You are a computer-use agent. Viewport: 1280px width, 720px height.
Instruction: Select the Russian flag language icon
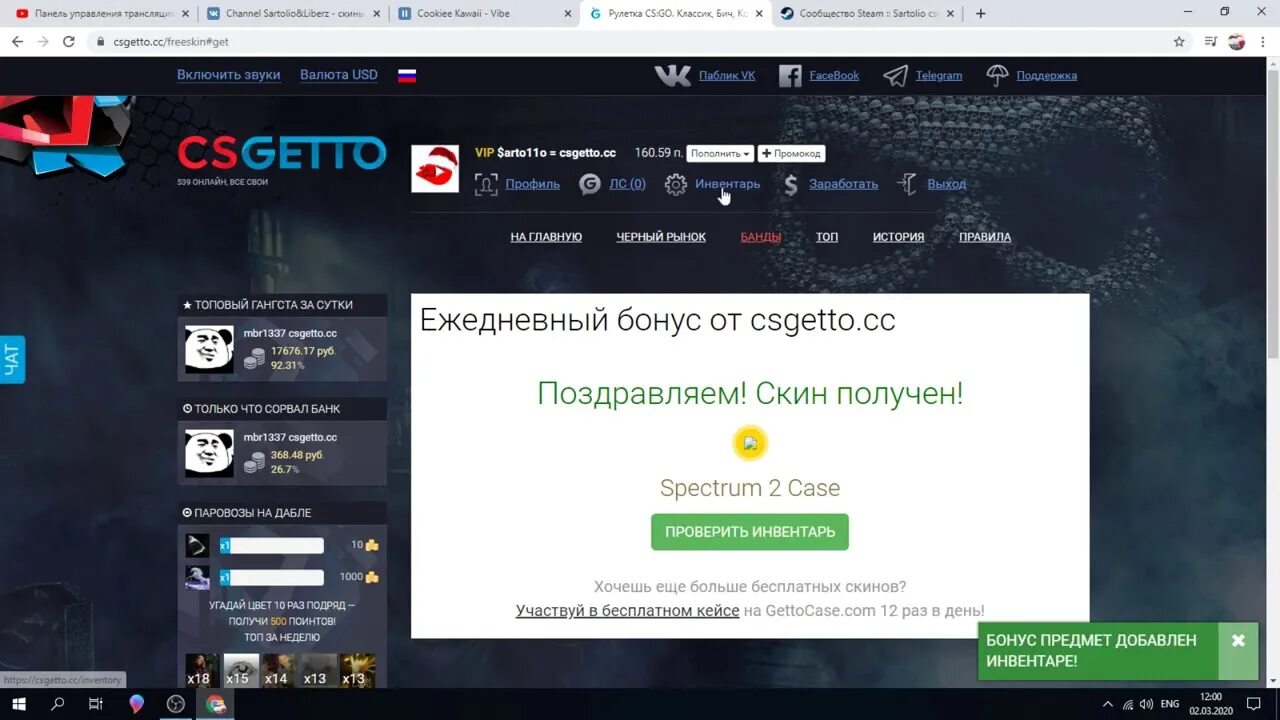407,75
